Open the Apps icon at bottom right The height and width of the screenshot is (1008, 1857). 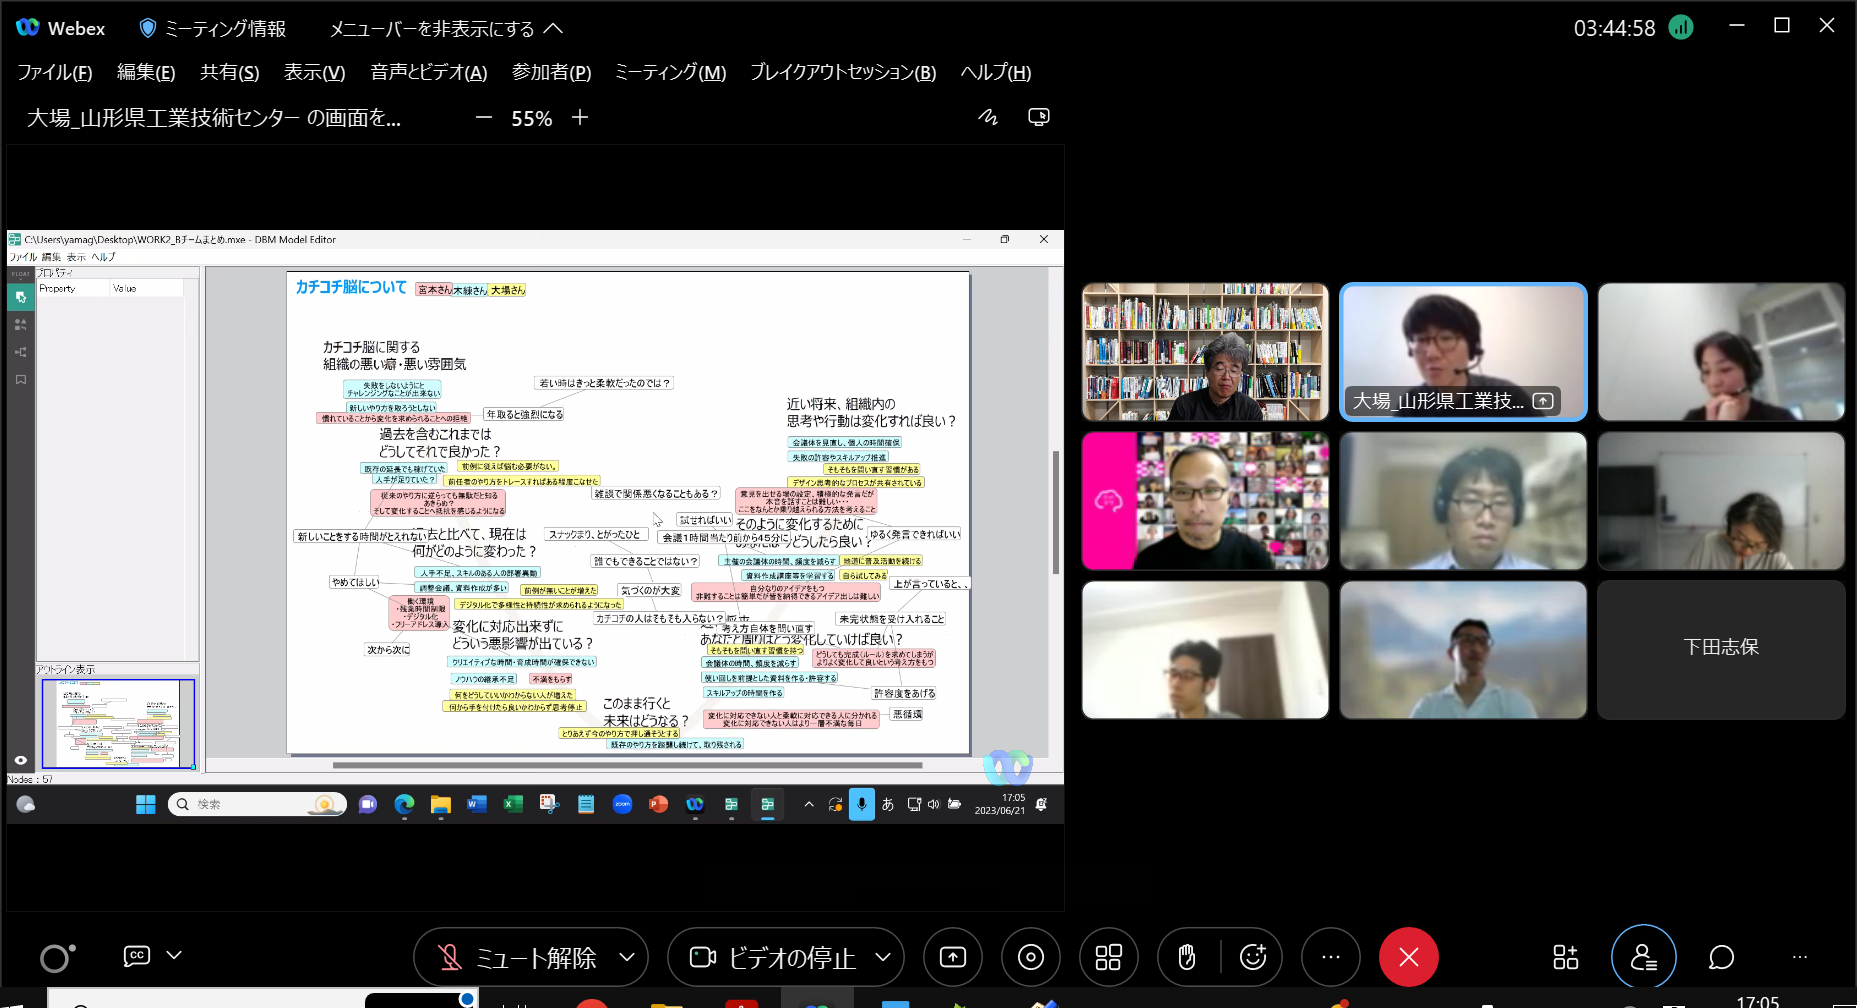[x=1565, y=957]
